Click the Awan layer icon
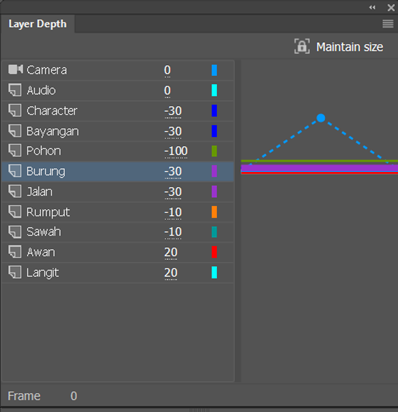The image size is (398, 412). [15, 252]
